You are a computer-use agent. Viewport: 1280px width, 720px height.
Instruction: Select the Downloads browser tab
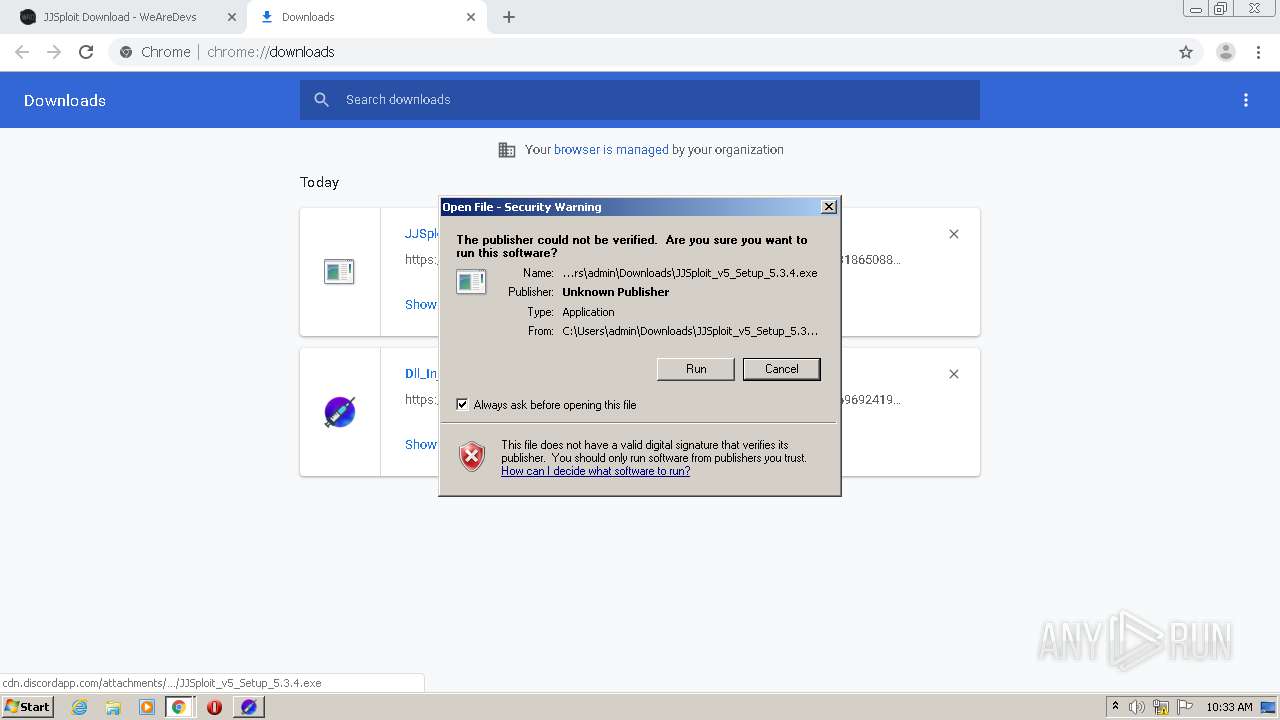(x=308, y=17)
